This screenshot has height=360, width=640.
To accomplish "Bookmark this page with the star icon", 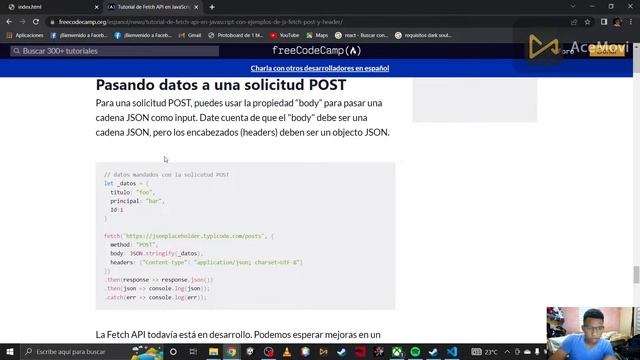I will 587,22.
